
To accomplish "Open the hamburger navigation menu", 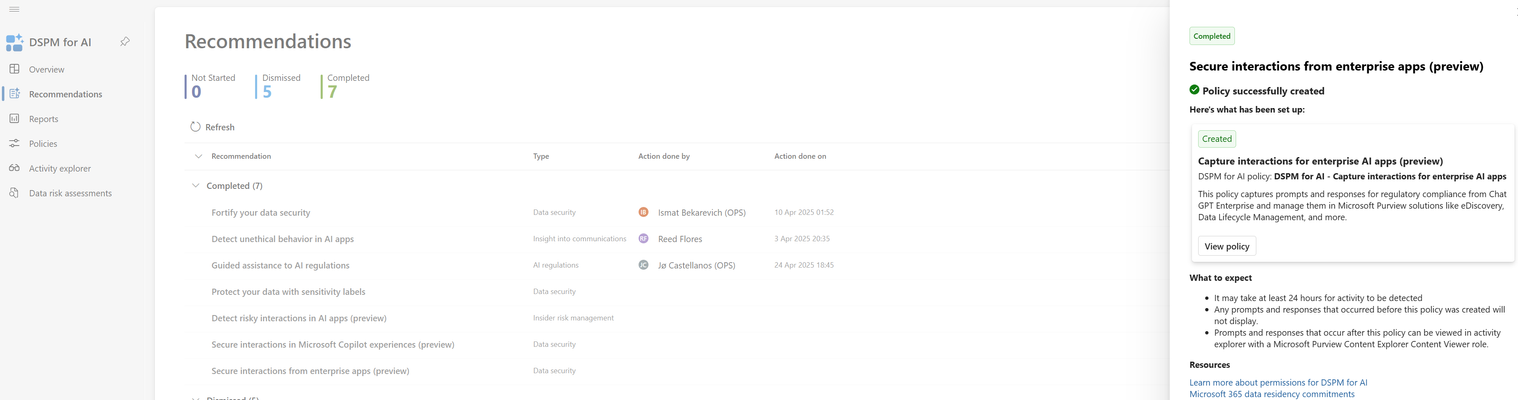I will click(x=14, y=9).
